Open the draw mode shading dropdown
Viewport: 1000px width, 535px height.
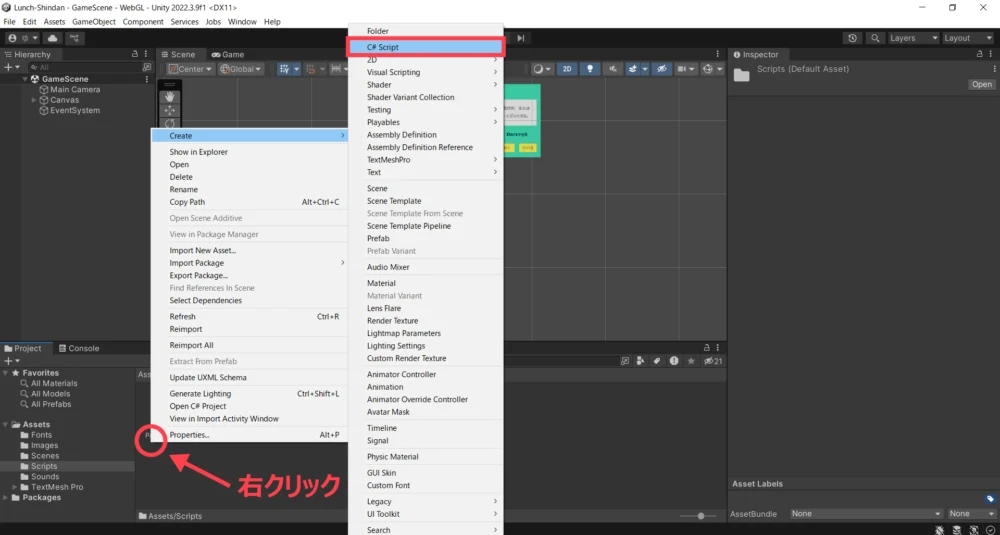click(543, 69)
